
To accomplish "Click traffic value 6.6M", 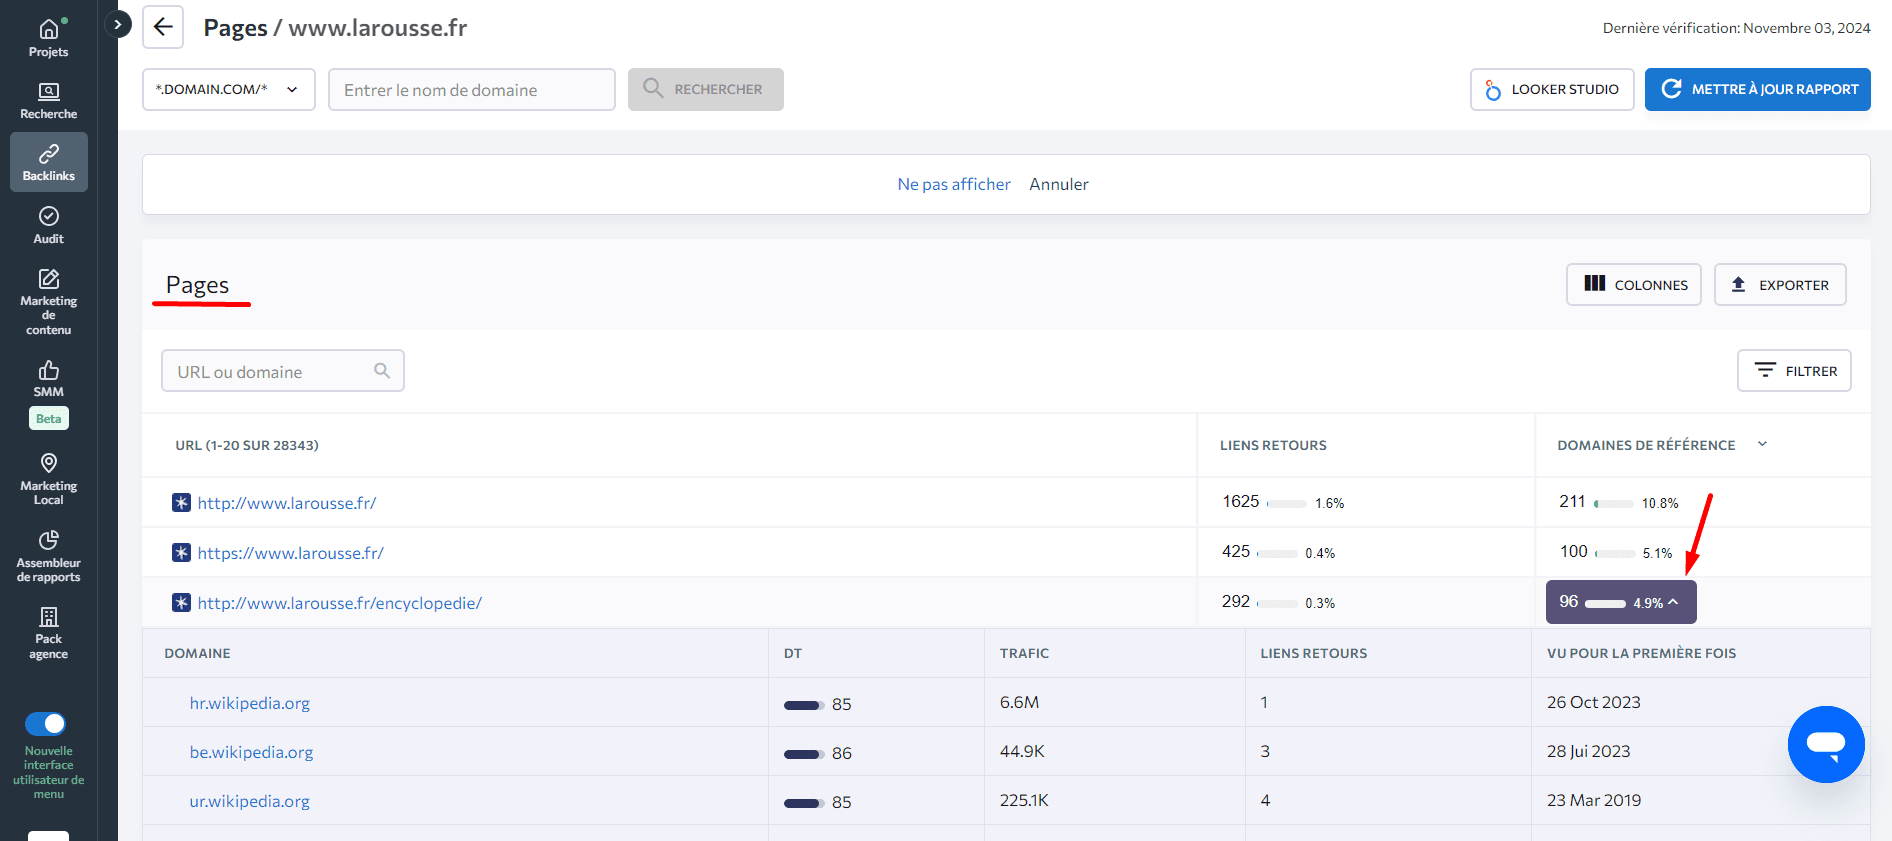I will coord(1019,702).
